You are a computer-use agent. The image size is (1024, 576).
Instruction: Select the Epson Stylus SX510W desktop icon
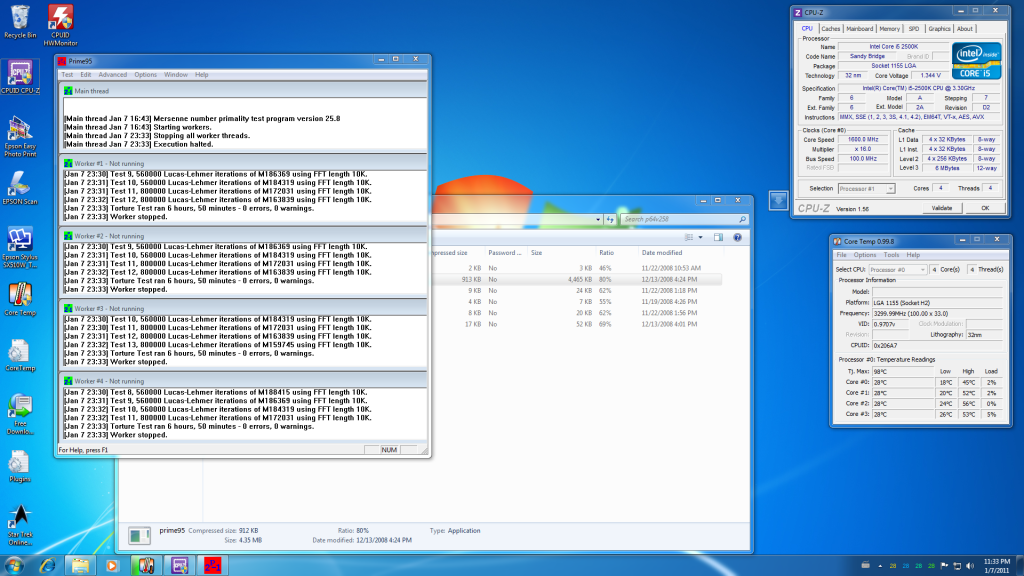click(20, 247)
